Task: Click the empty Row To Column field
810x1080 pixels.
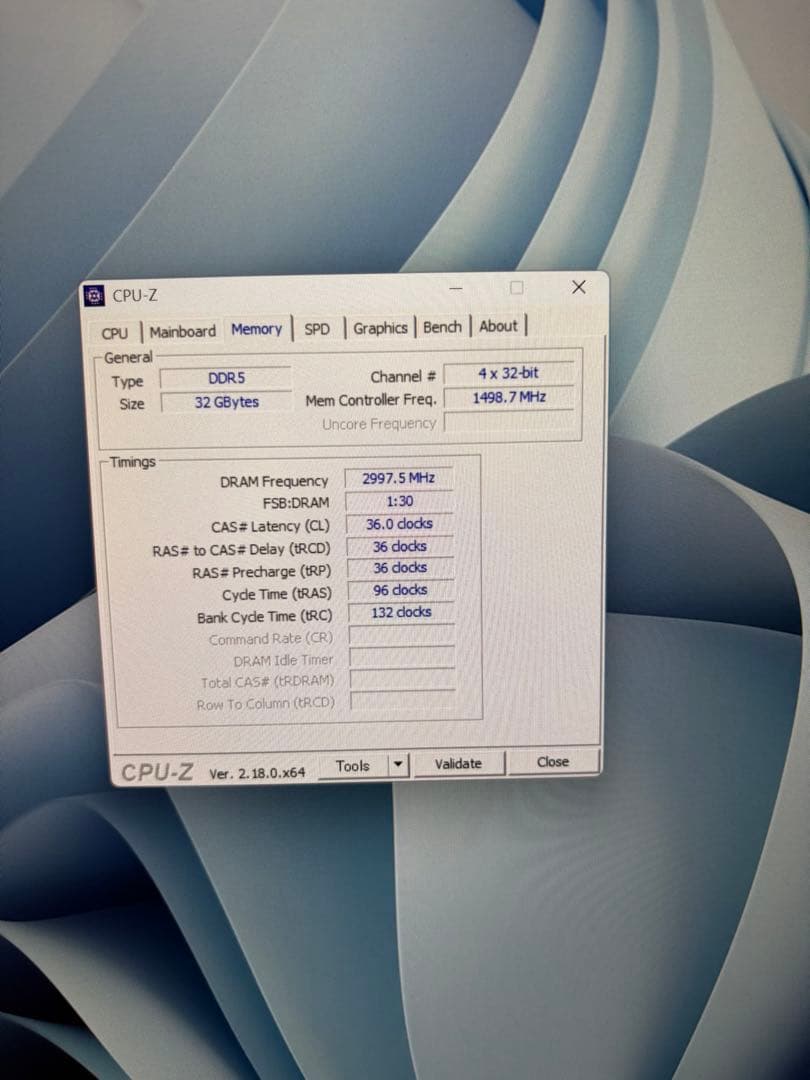Action: (403, 701)
